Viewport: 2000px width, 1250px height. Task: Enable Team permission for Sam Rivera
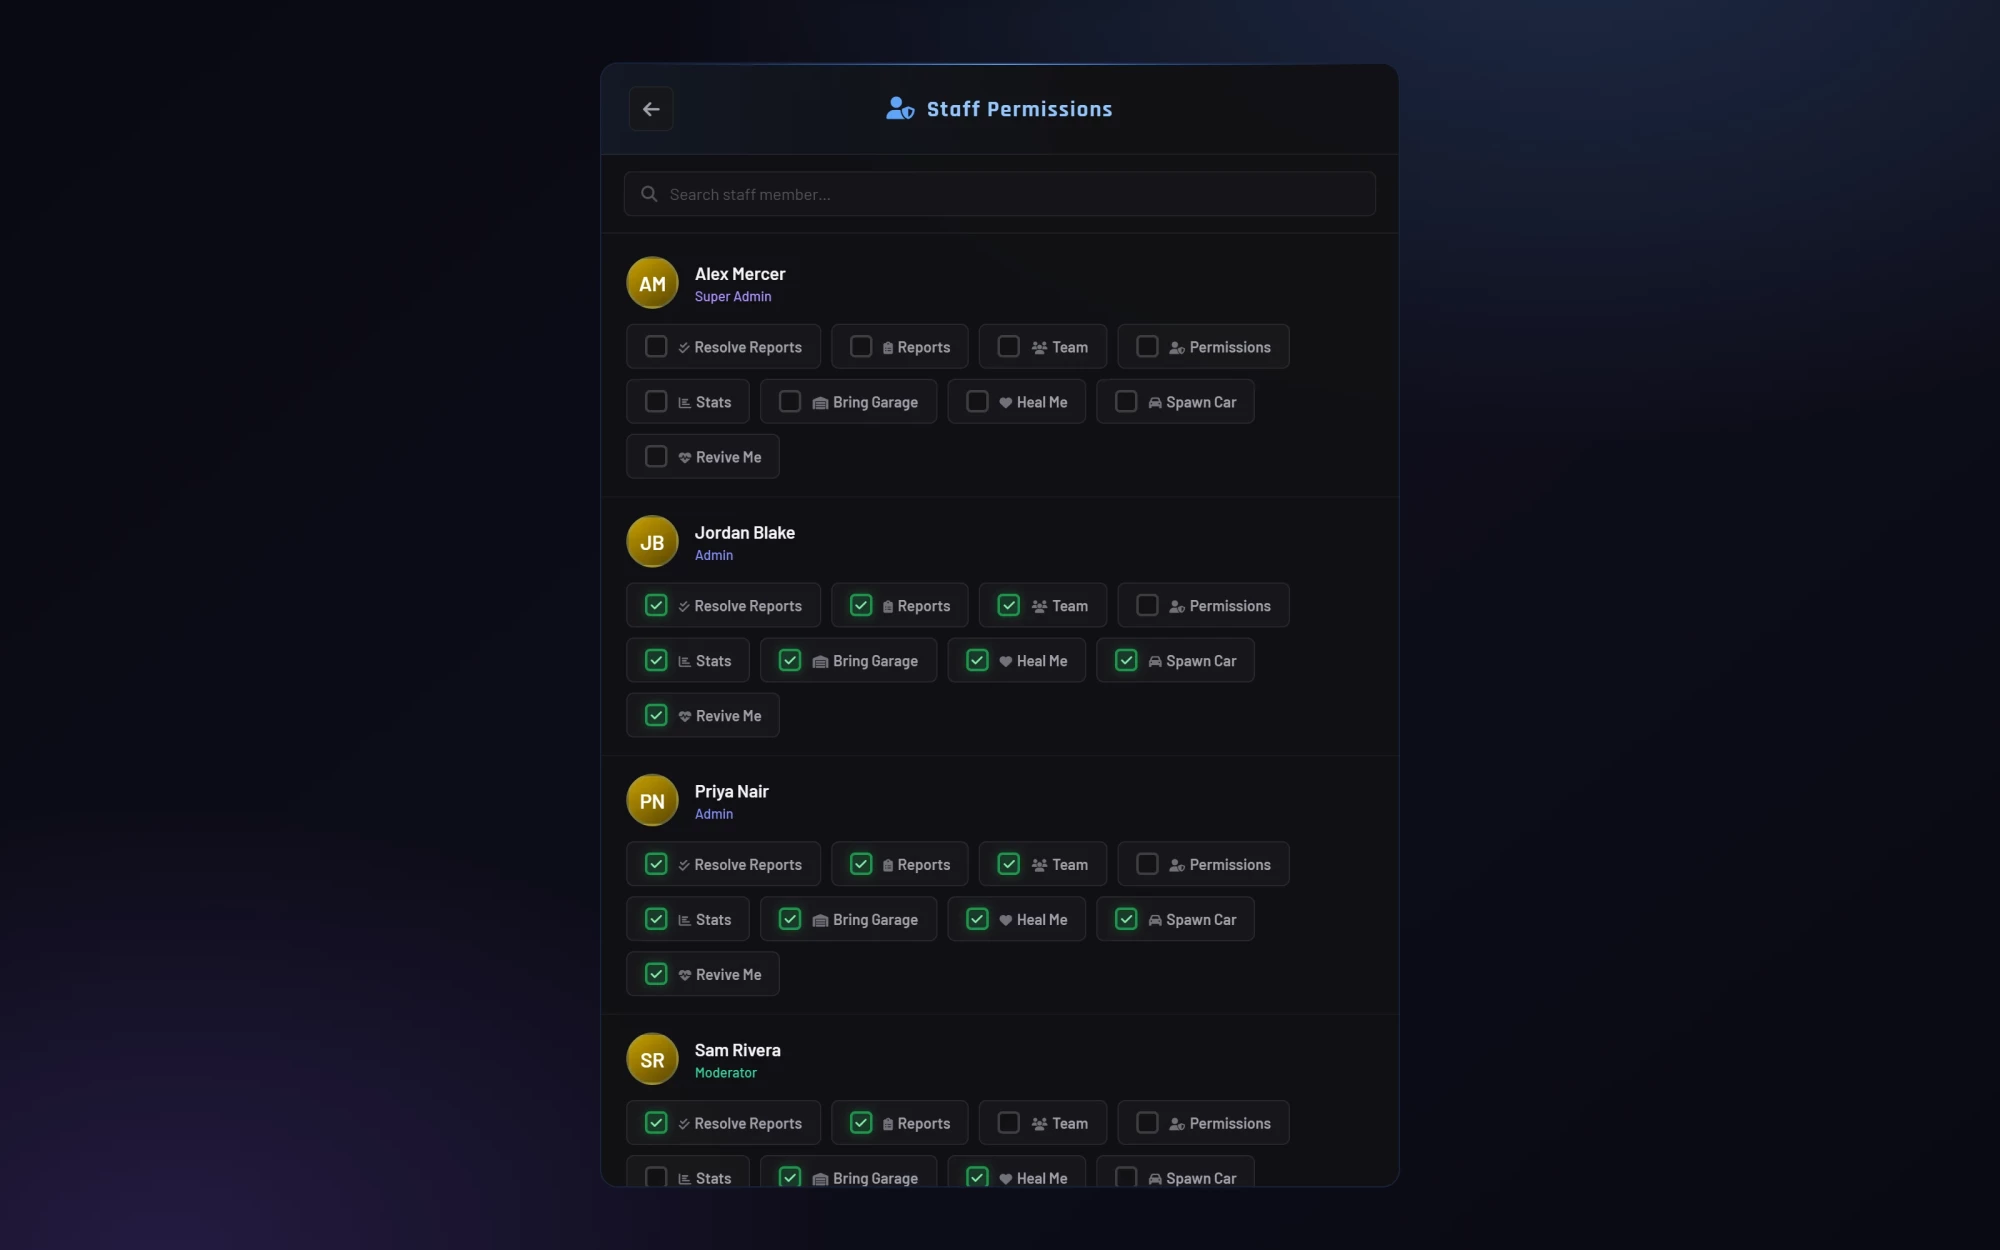(1009, 1123)
